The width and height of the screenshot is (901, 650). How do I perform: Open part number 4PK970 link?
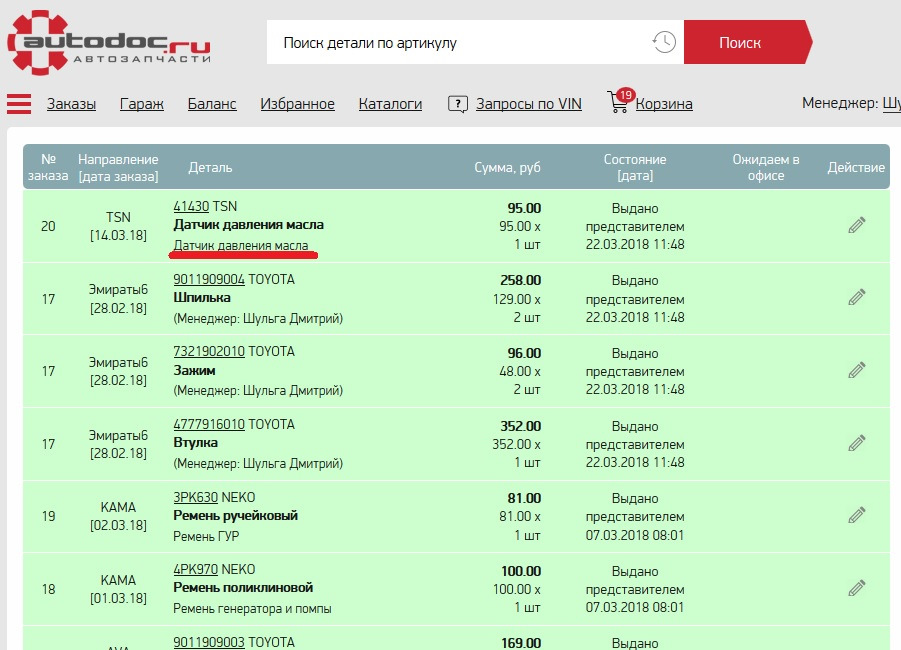pyautogui.click(x=195, y=570)
